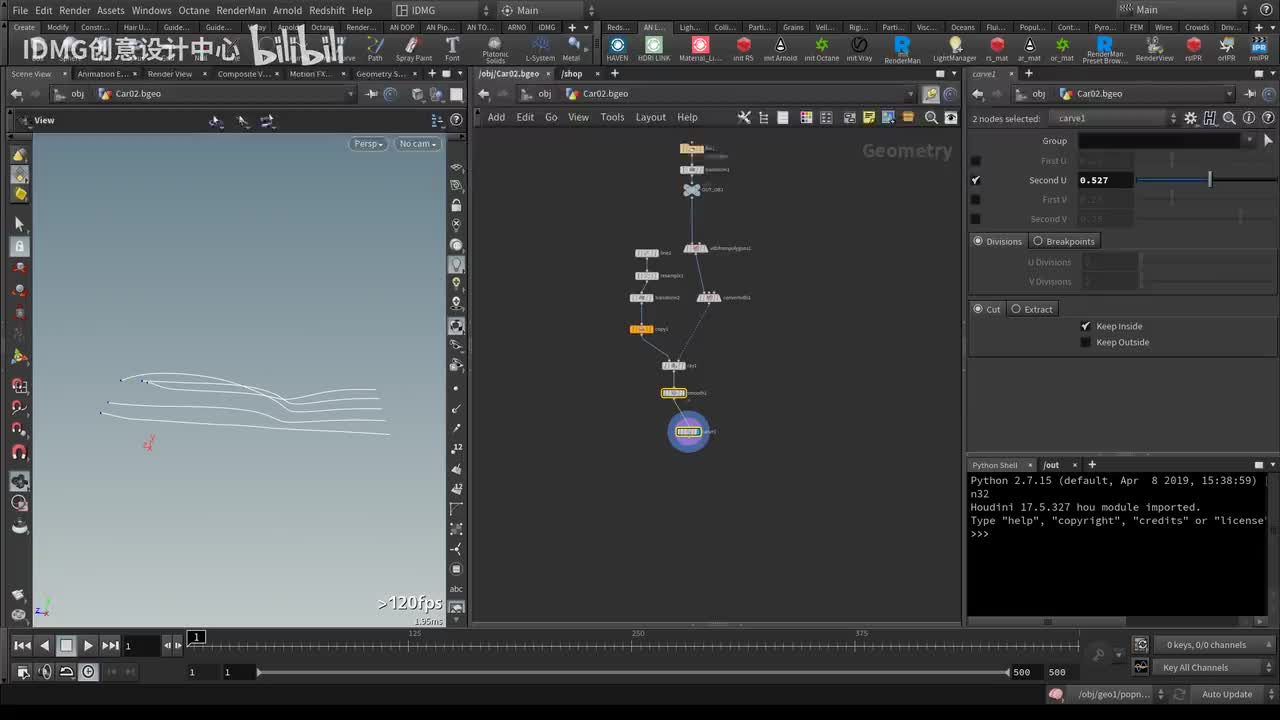Toggle the Second U checkbox
1280x720 pixels.
pos(976,180)
